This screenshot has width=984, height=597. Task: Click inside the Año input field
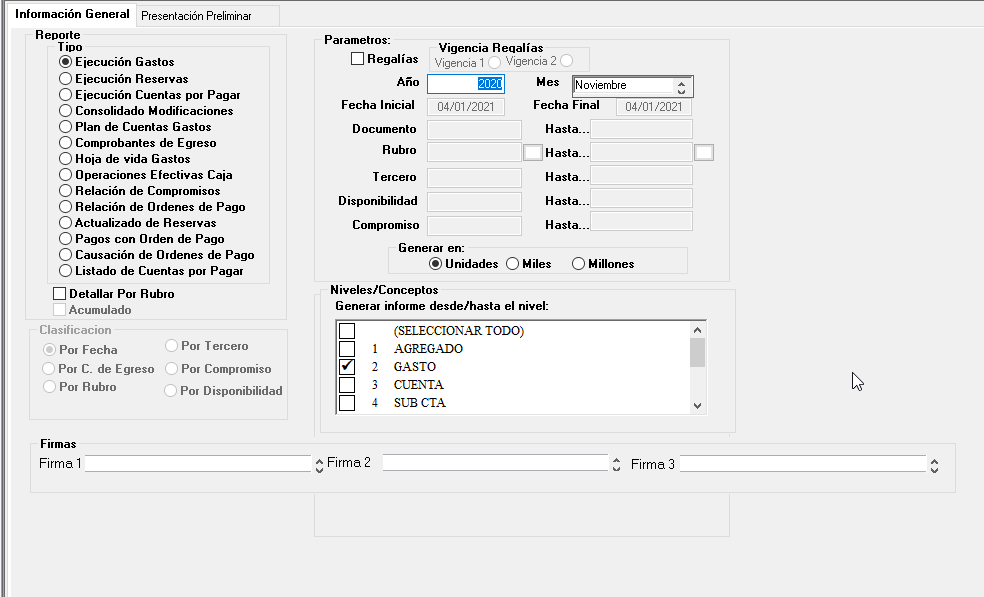tap(465, 85)
